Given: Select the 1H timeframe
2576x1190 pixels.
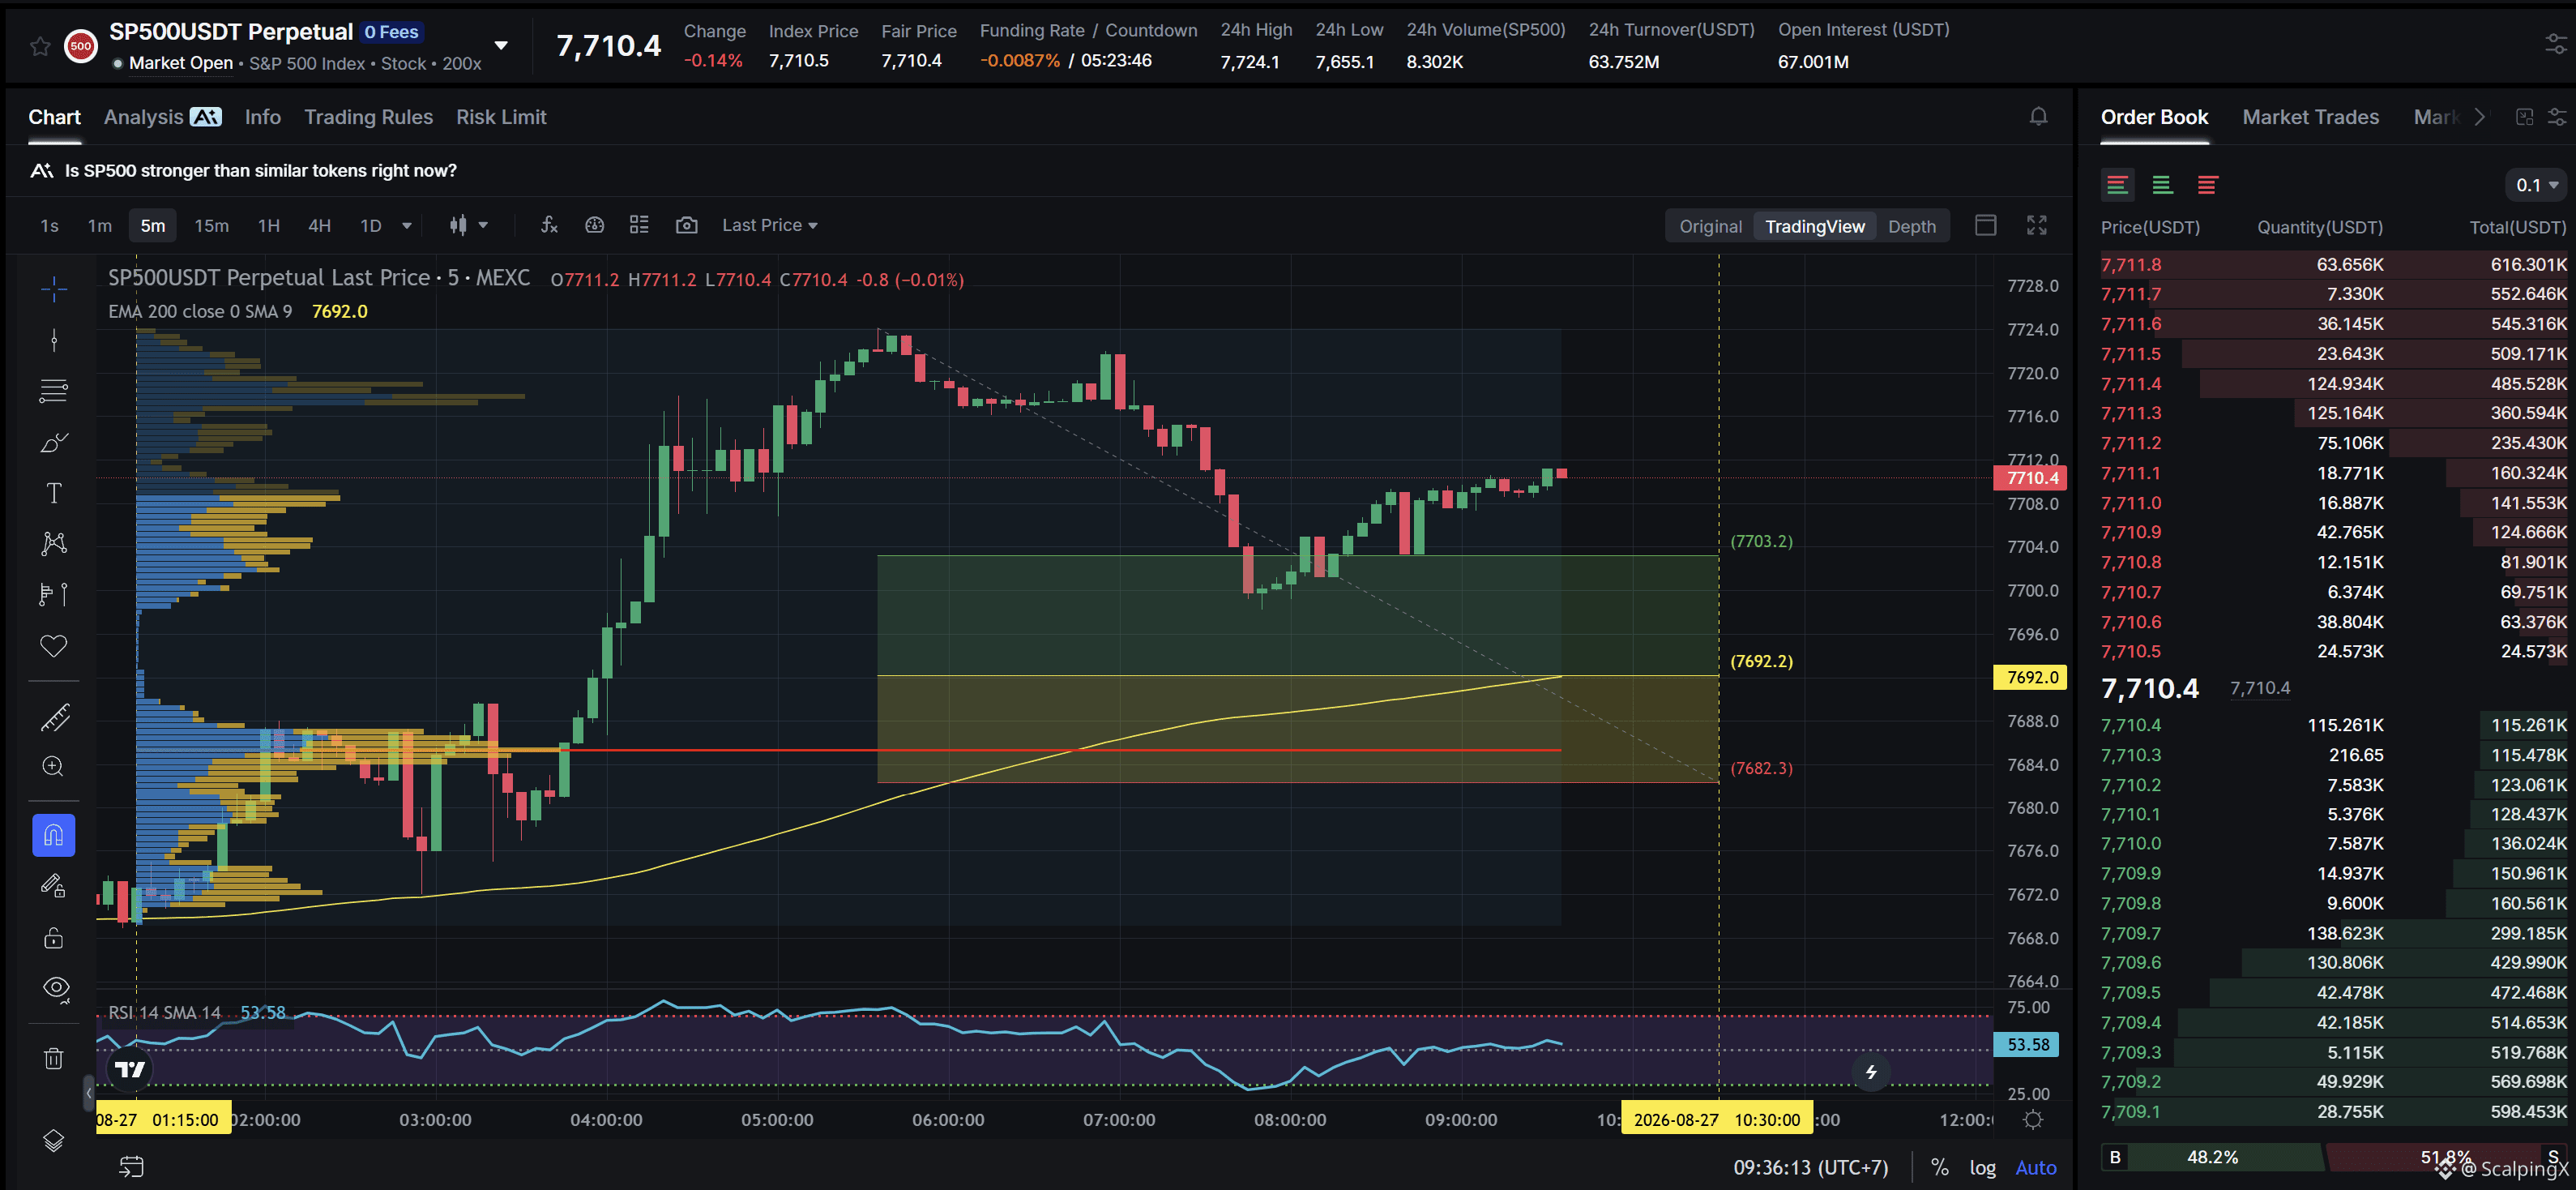Looking at the screenshot, I should pos(269,226).
